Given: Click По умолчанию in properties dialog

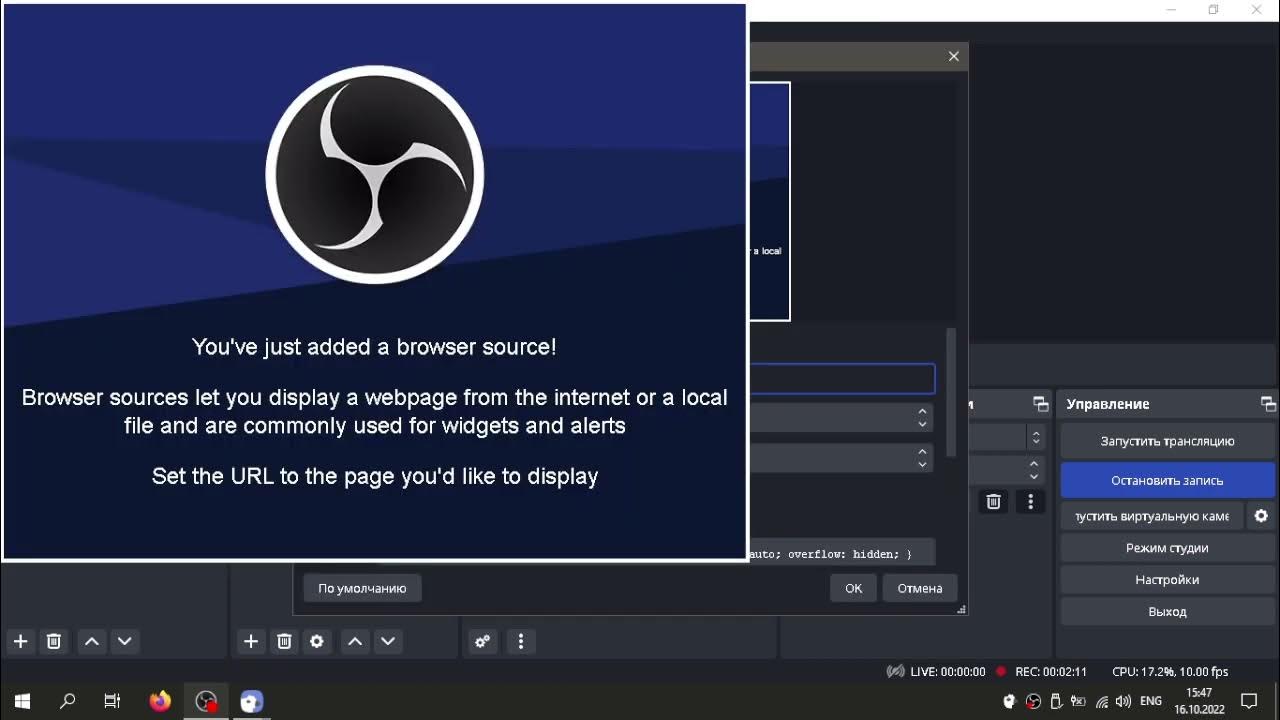Looking at the screenshot, I should pos(362,588).
